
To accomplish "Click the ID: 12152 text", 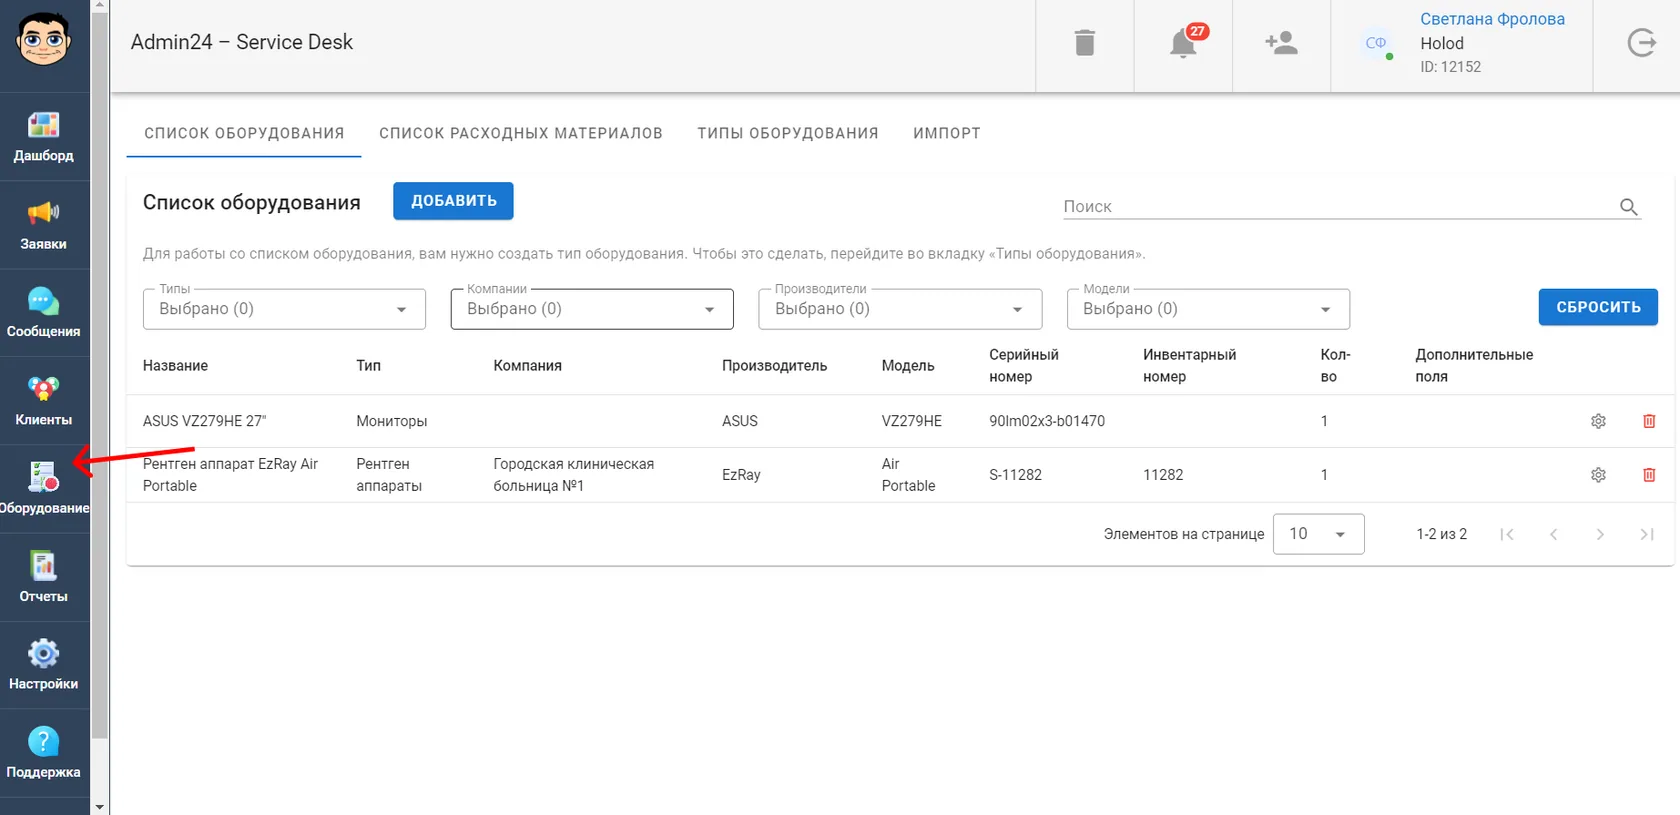I will pyautogui.click(x=1450, y=67).
